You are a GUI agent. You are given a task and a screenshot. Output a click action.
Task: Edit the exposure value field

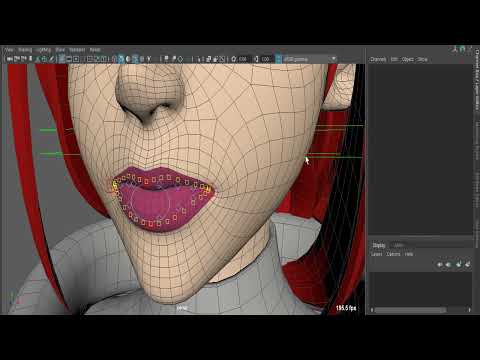point(244,59)
